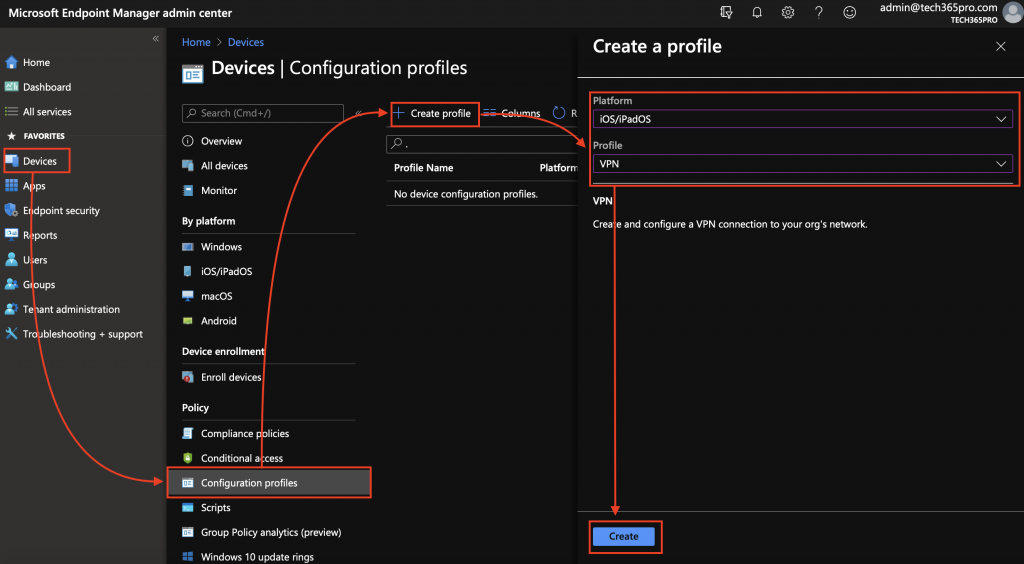
Task: Open the notifications bell icon
Action: (x=757, y=12)
